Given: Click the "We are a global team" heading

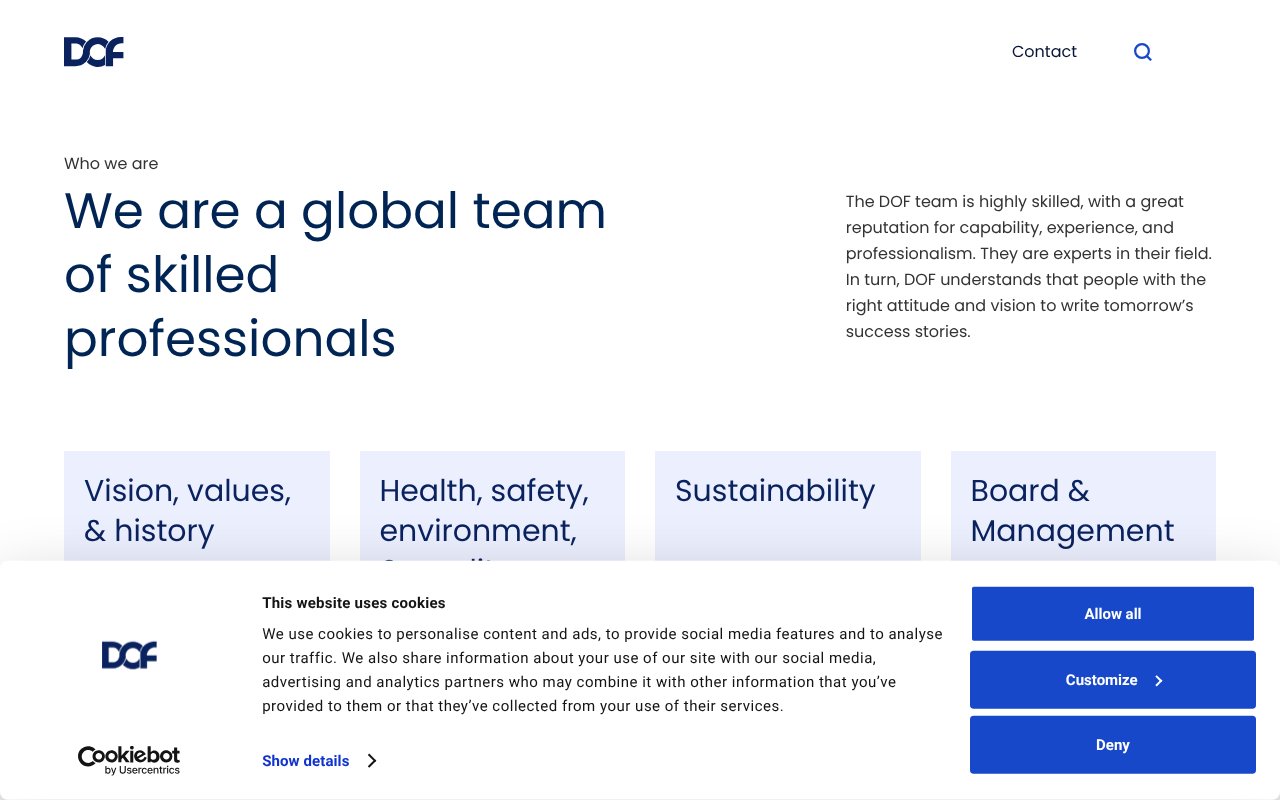Looking at the screenshot, I should (335, 275).
